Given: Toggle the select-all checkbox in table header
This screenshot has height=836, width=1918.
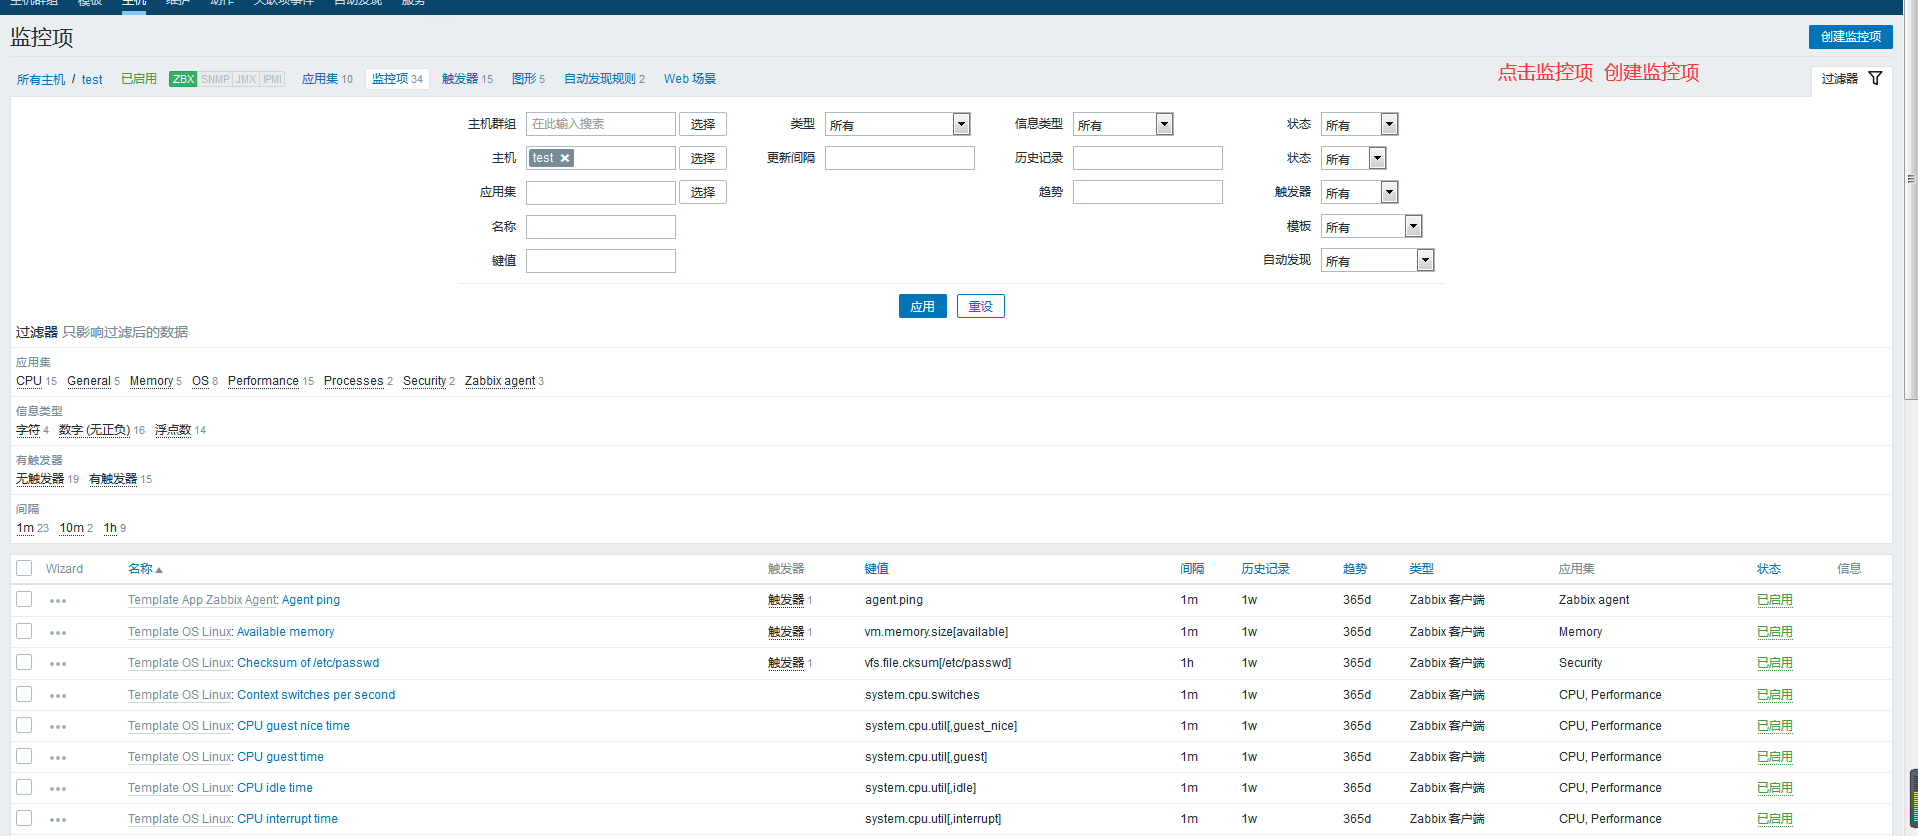Looking at the screenshot, I should tap(24, 568).
